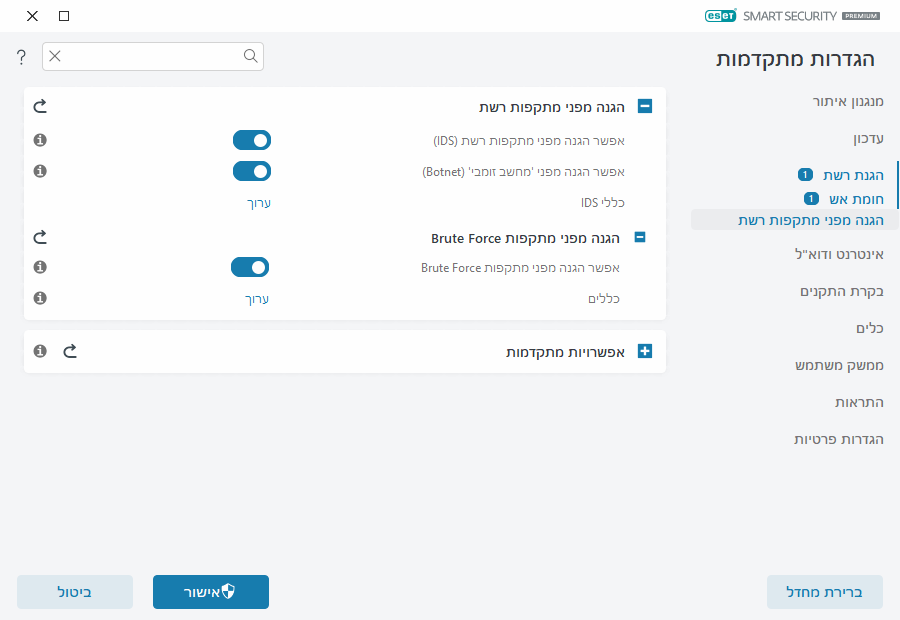Click the info icon beside the IDS toggle row
The image size is (900, 620).
coord(40,140)
